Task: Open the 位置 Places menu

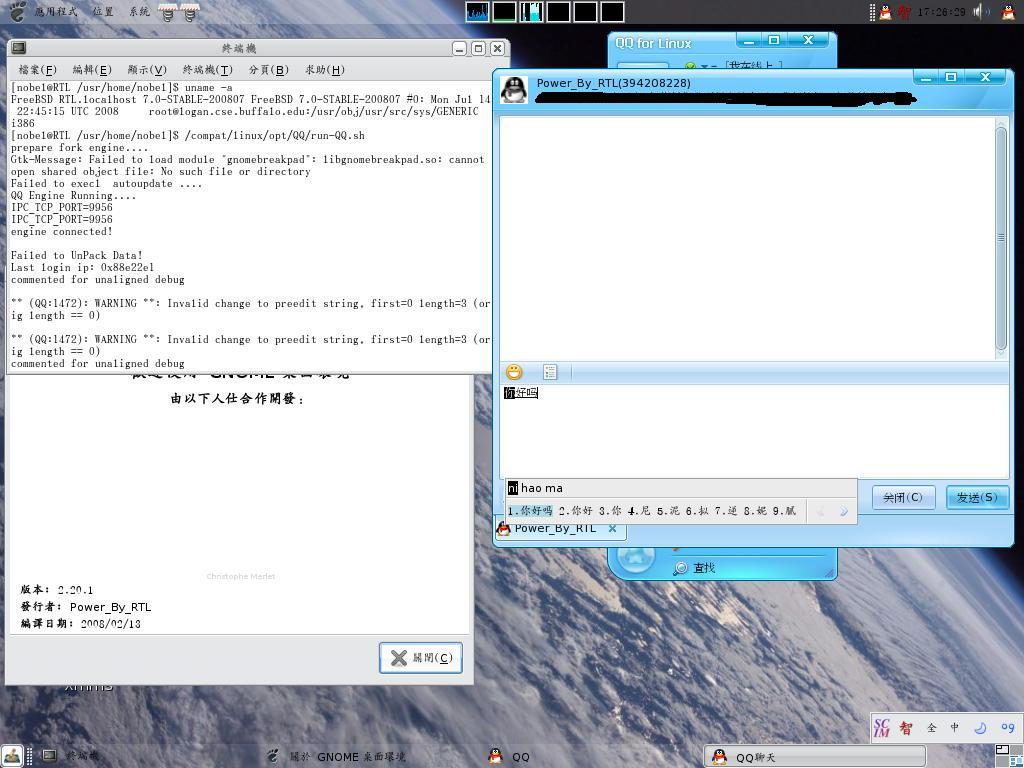Action: click(x=103, y=12)
